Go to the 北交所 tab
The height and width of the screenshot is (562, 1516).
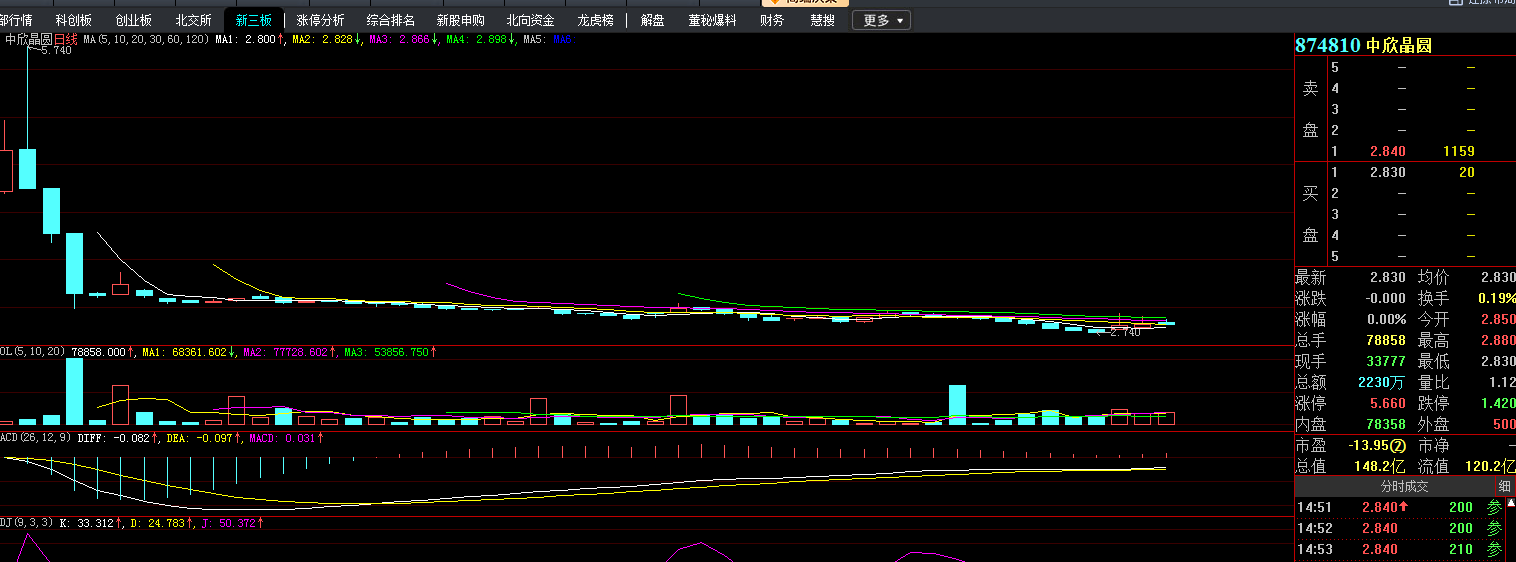click(193, 20)
